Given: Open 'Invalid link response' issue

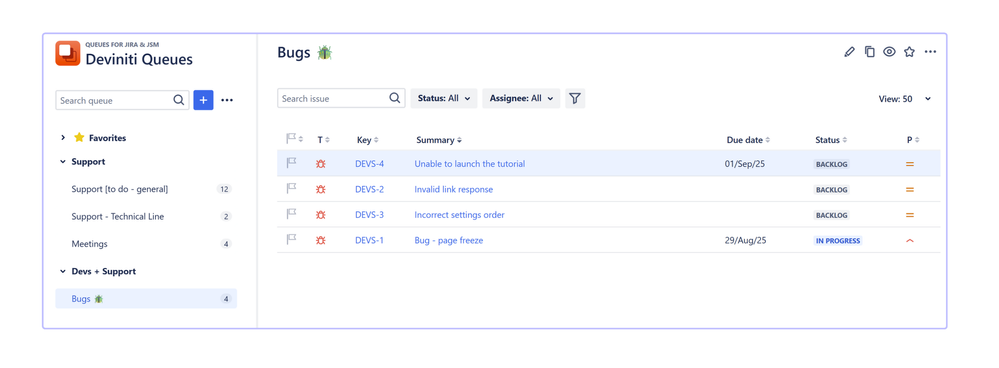Looking at the screenshot, I should 454,189.
